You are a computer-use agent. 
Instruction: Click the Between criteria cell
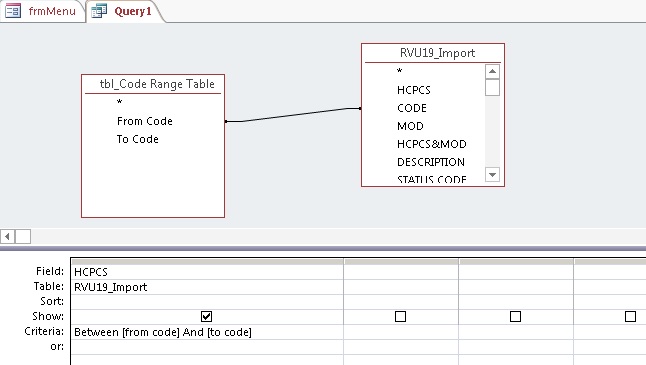pos(207,332)
